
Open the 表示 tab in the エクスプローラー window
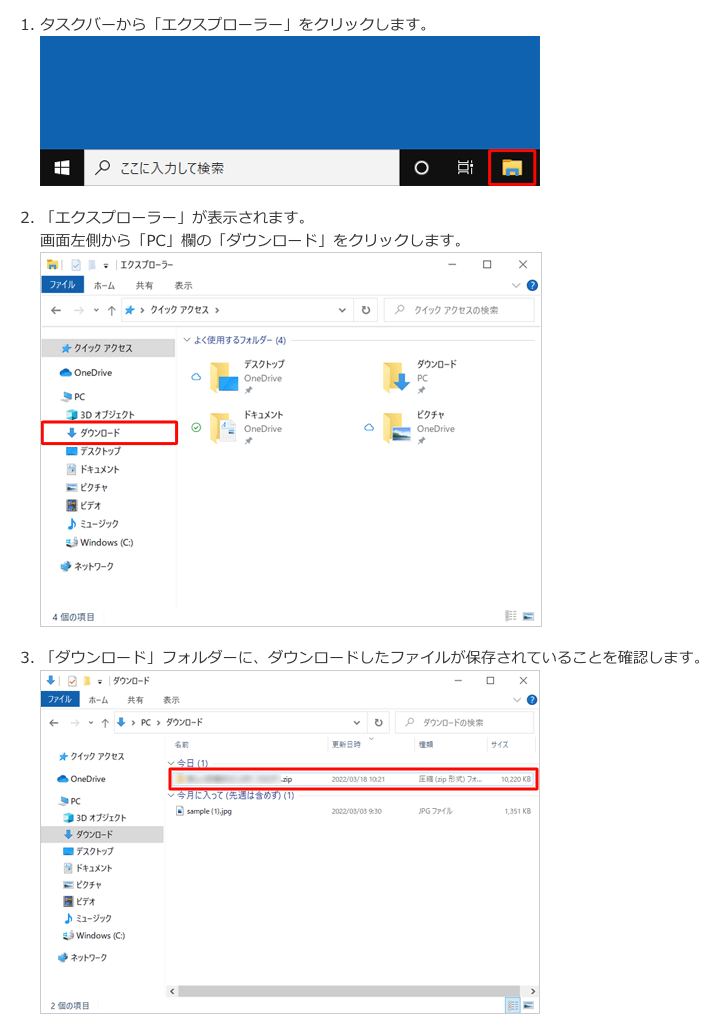coord(184,286)
